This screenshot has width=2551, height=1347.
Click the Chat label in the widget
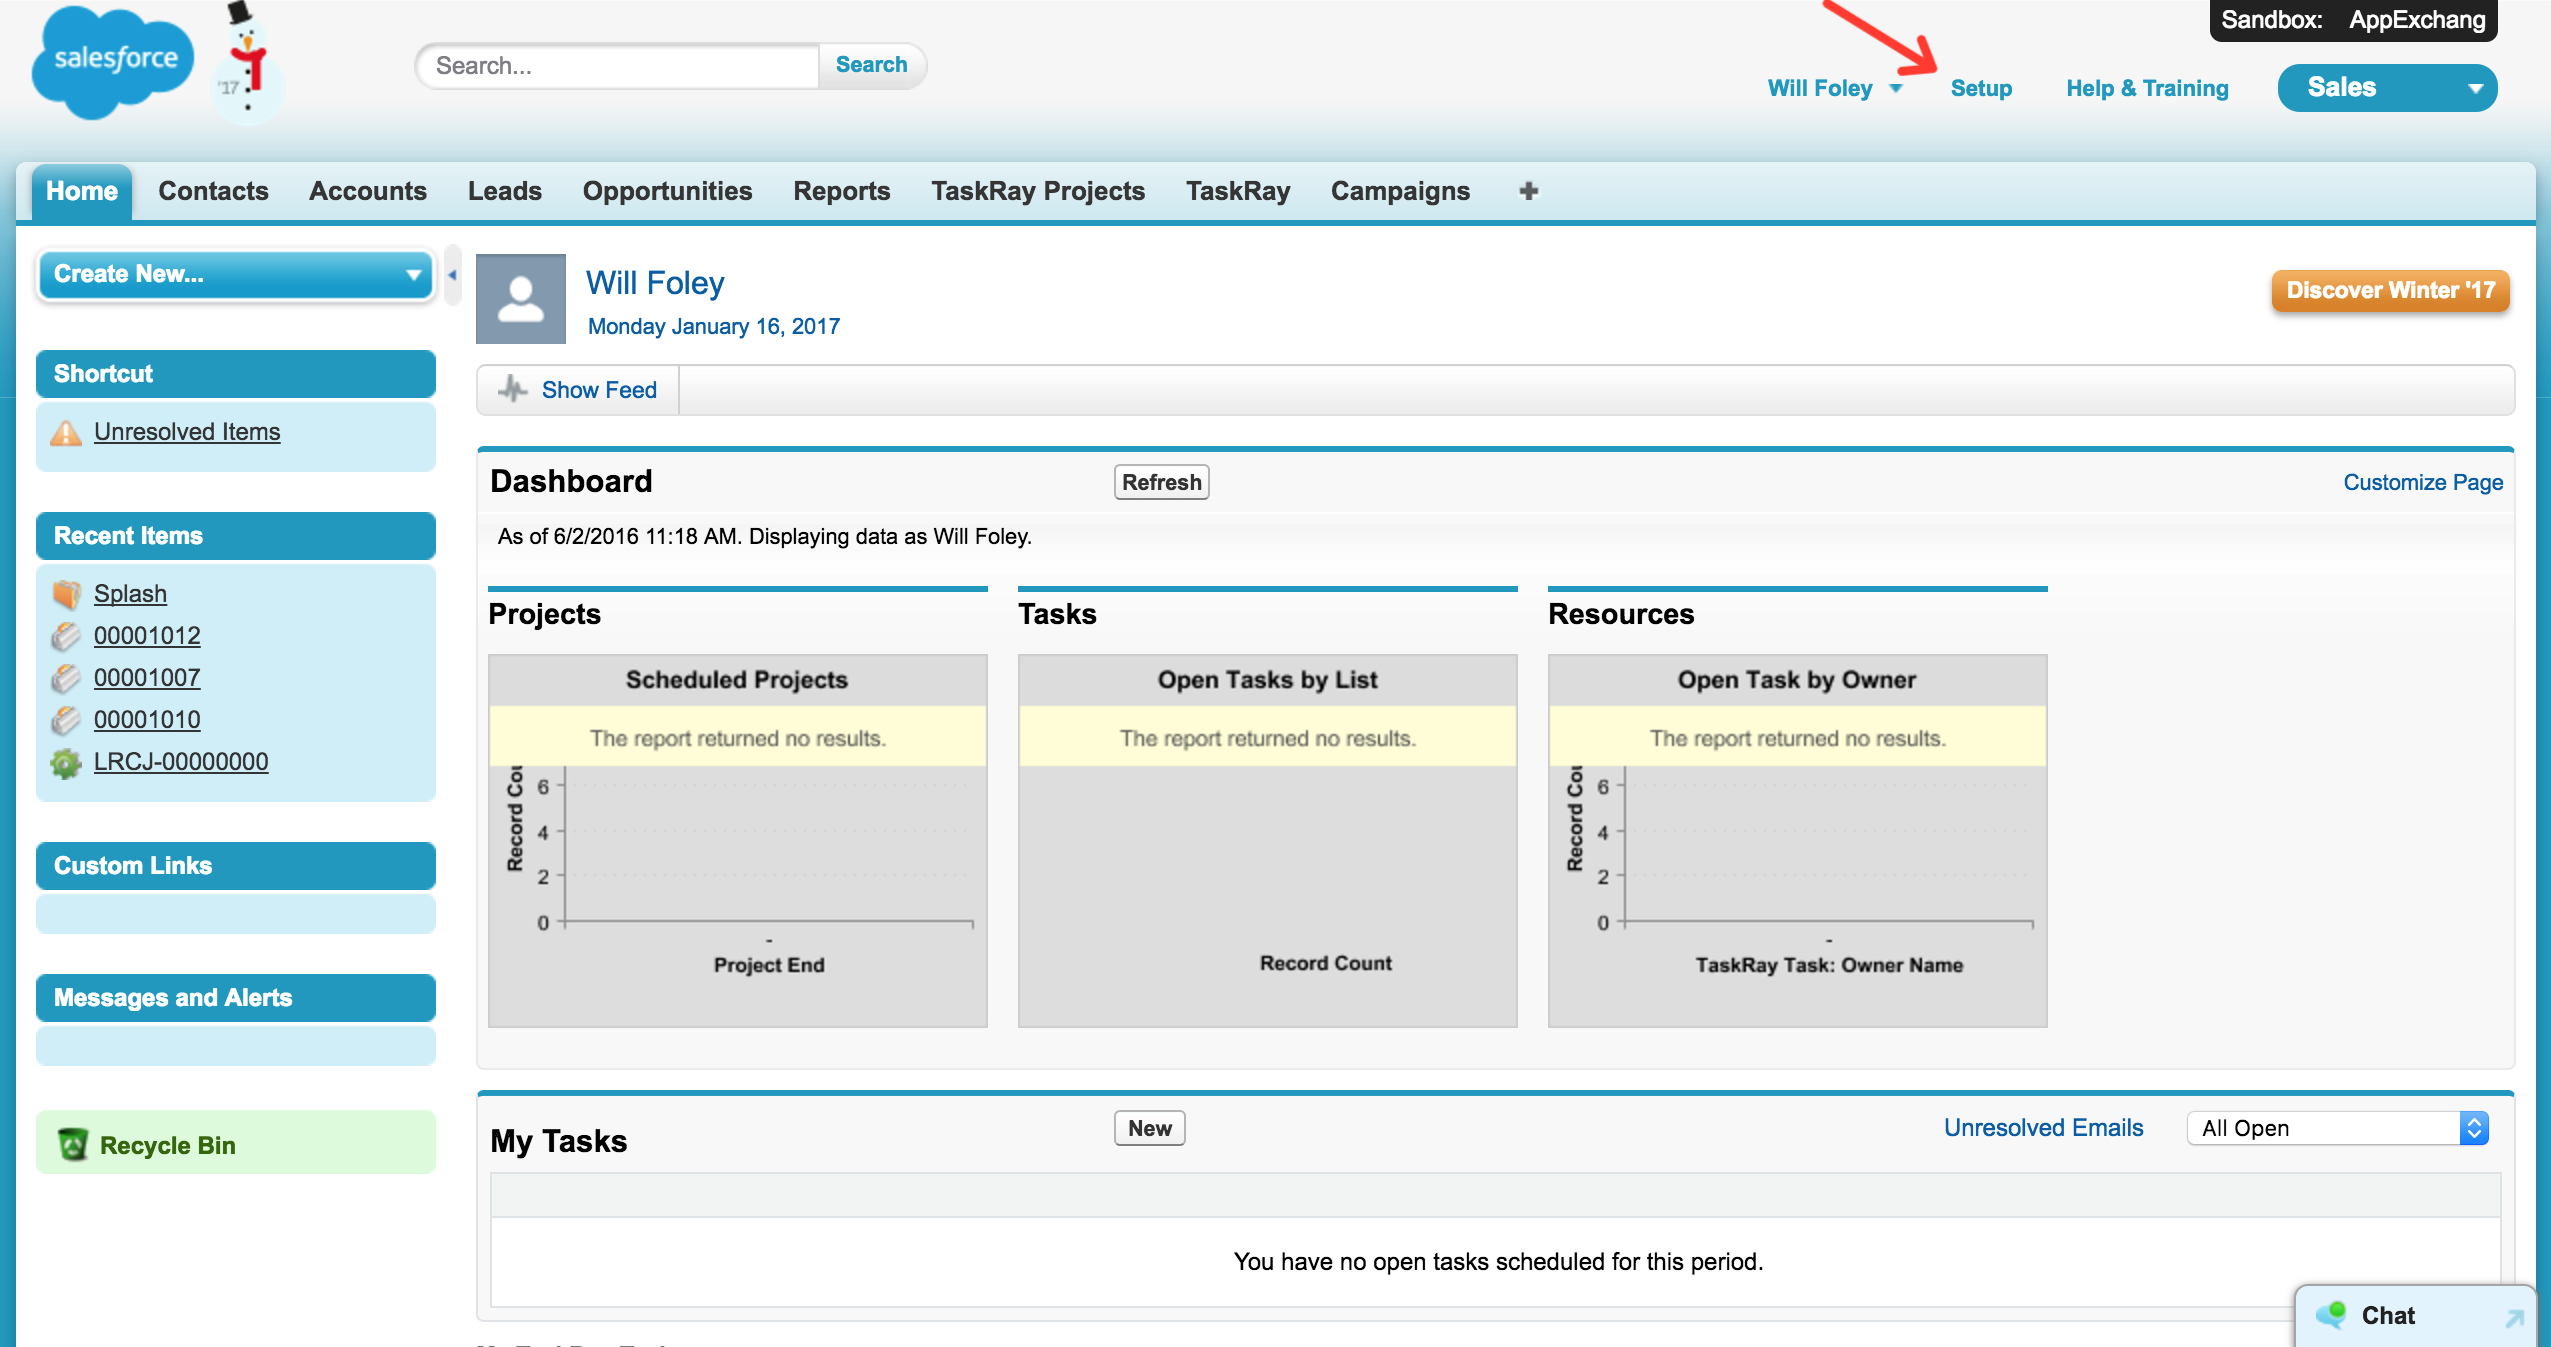(x=2388, y=1316)
